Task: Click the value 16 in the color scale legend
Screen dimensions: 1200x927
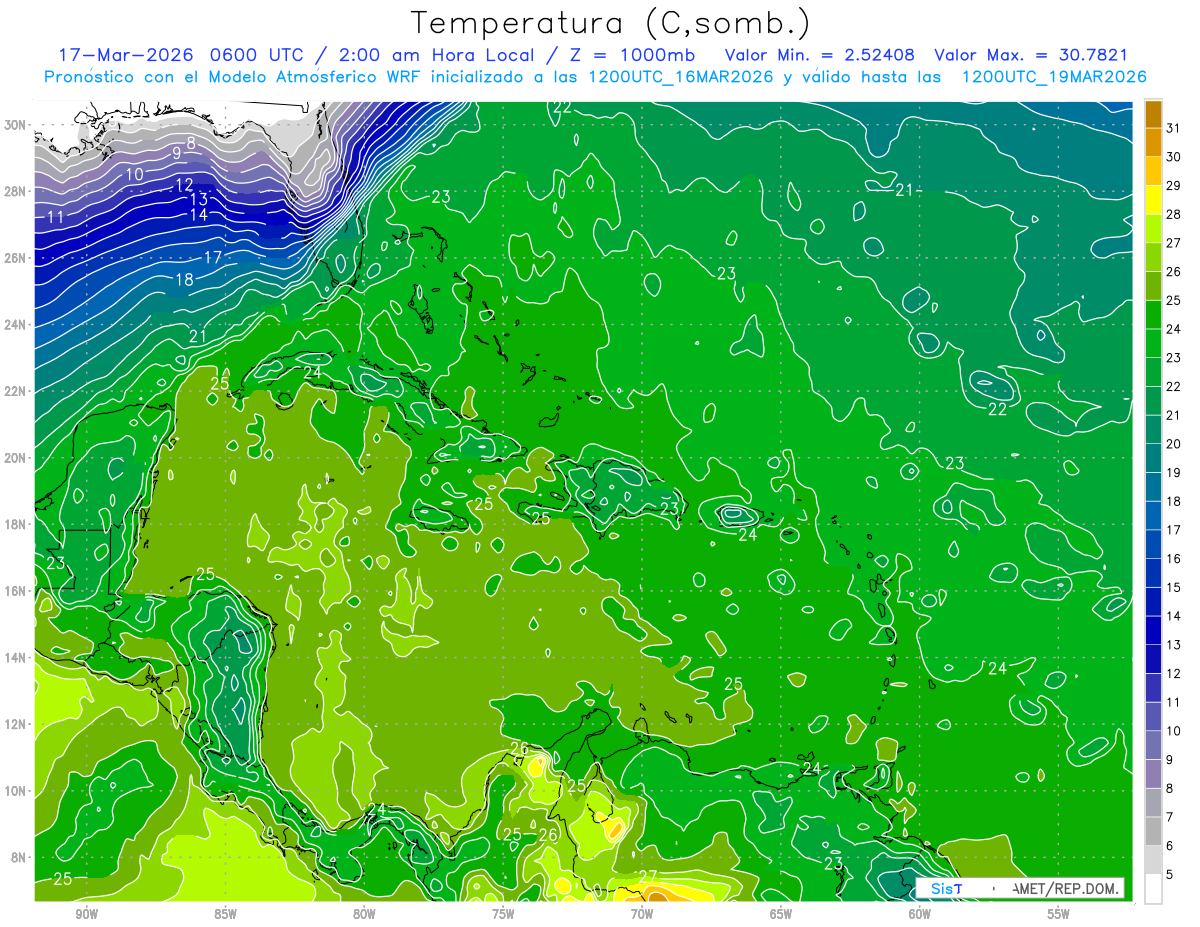Action: tap(1173, 559)
